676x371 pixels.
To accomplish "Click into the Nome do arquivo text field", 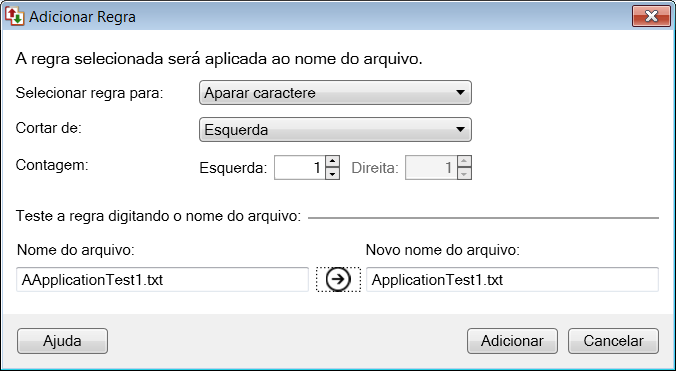I will [163, 280].
